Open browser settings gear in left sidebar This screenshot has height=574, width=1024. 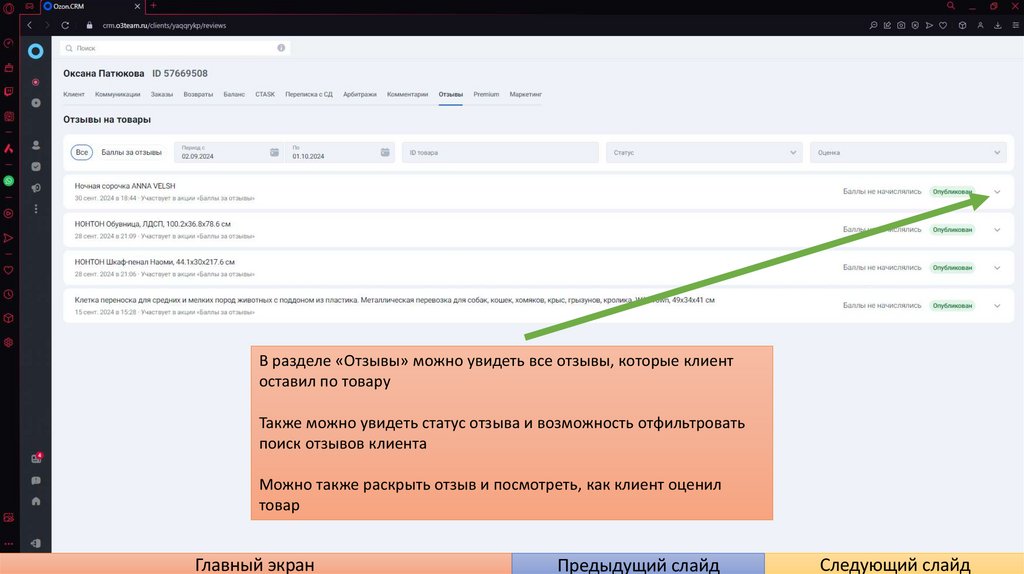pos(8,342)
